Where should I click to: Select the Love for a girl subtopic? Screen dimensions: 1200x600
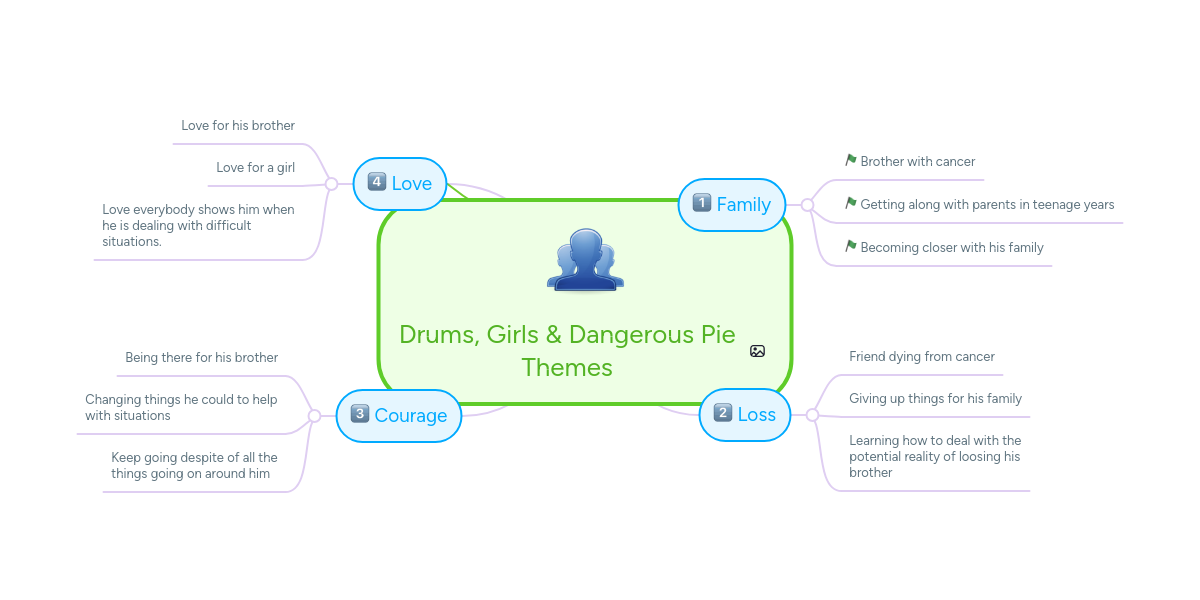coord(255,168)
